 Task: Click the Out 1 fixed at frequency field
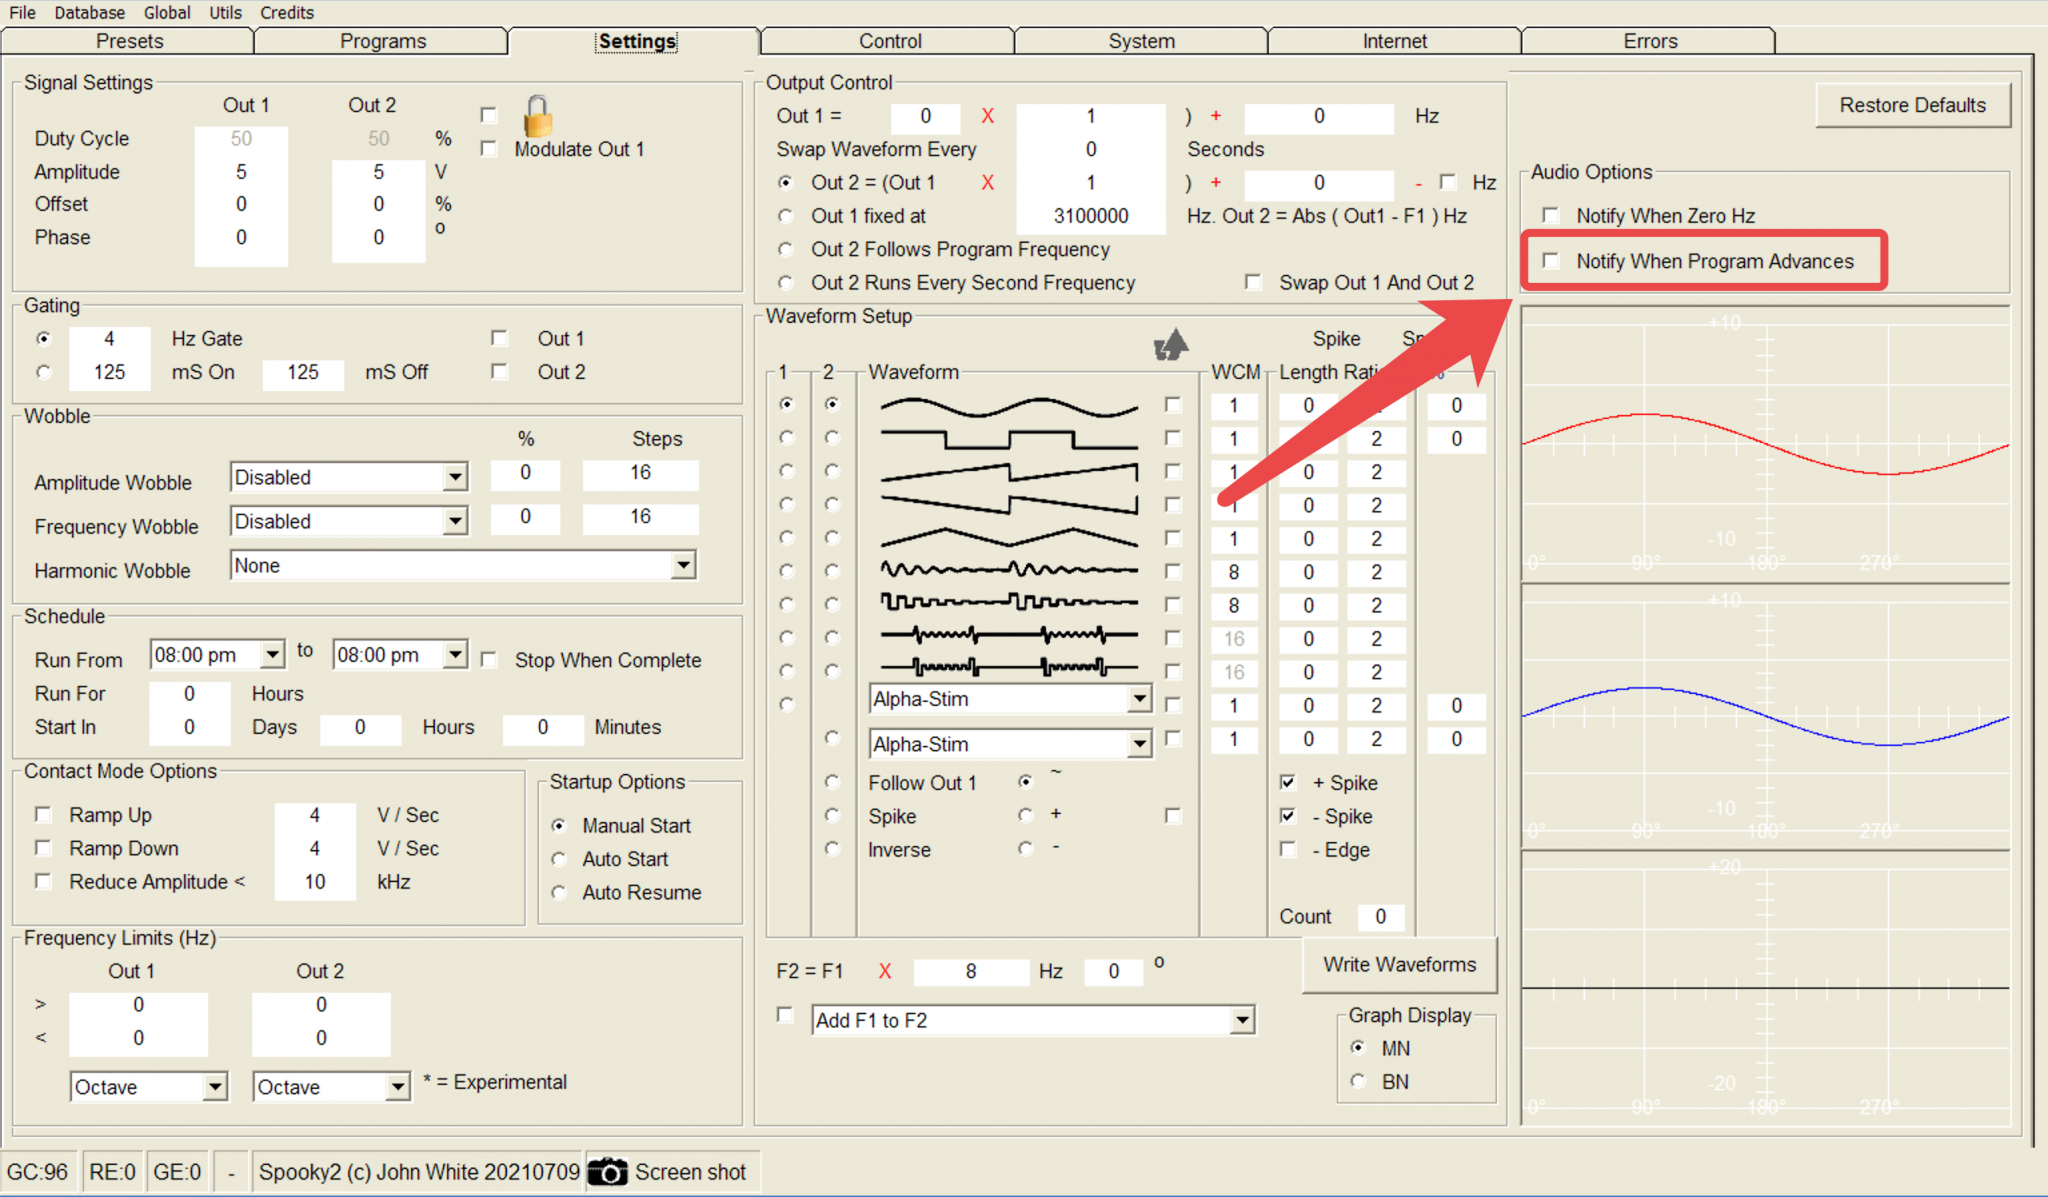click(x=1090, y=216)
